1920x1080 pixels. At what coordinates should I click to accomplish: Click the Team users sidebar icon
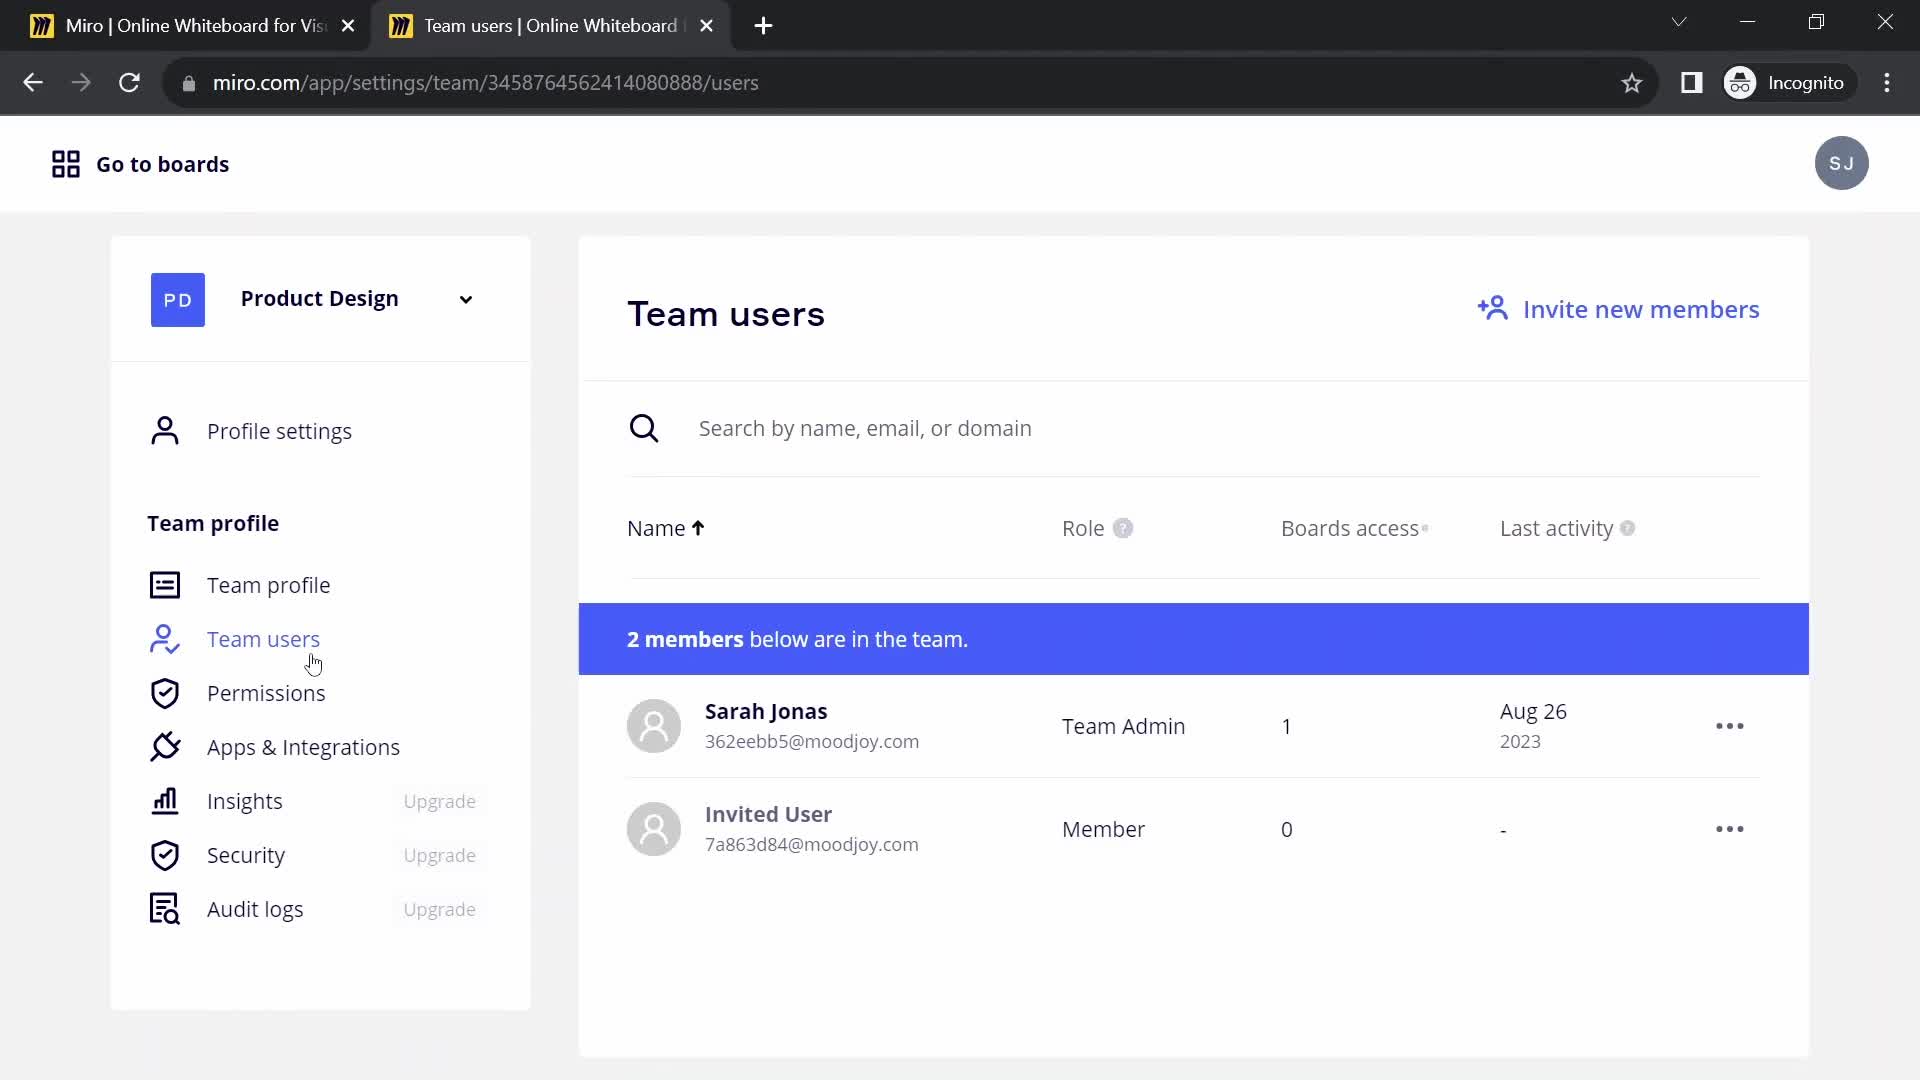pos(164,638)
